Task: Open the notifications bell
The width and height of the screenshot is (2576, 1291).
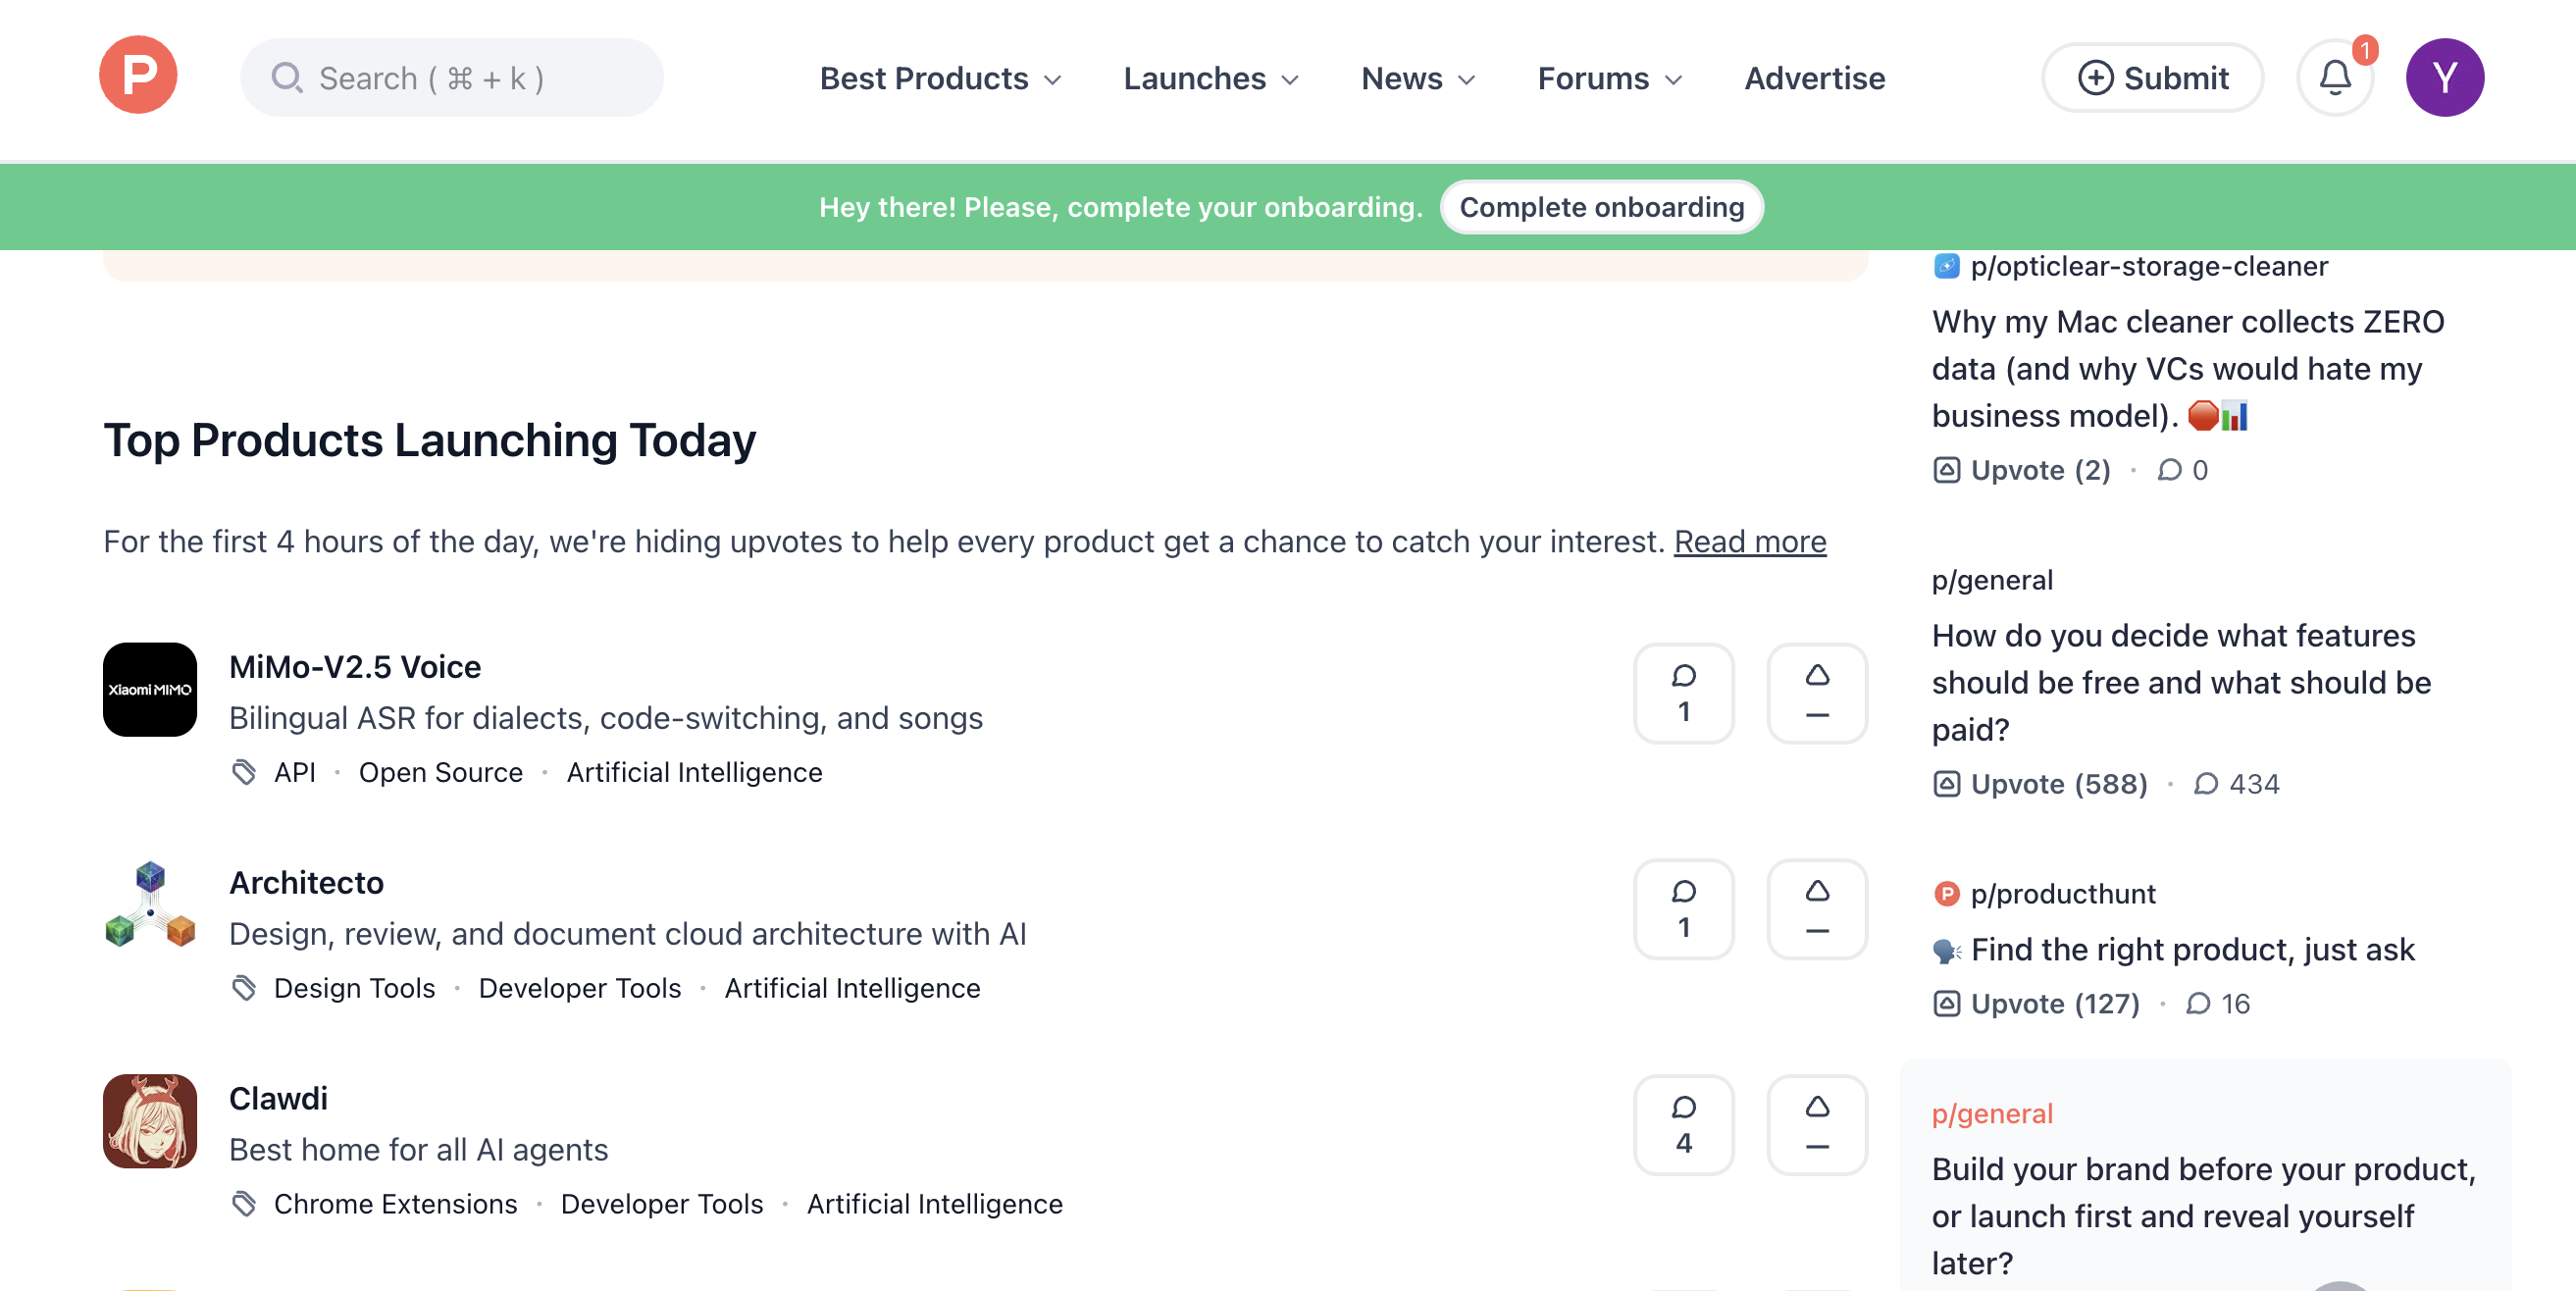Action: (x=2335, y=77)
